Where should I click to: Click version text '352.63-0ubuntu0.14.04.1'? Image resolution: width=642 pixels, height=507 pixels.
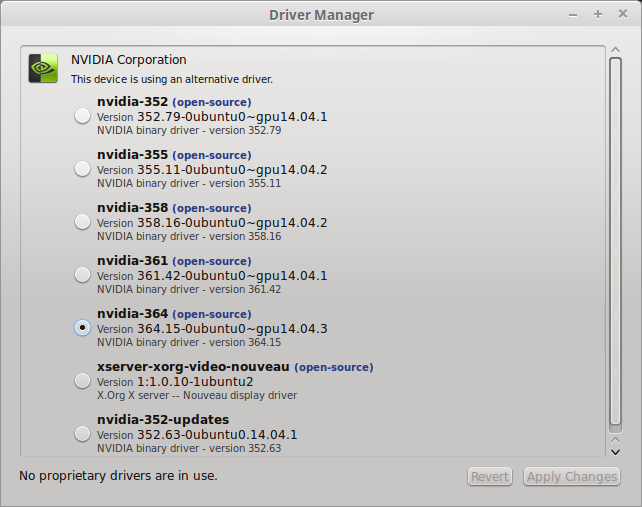tap(217, 435)
